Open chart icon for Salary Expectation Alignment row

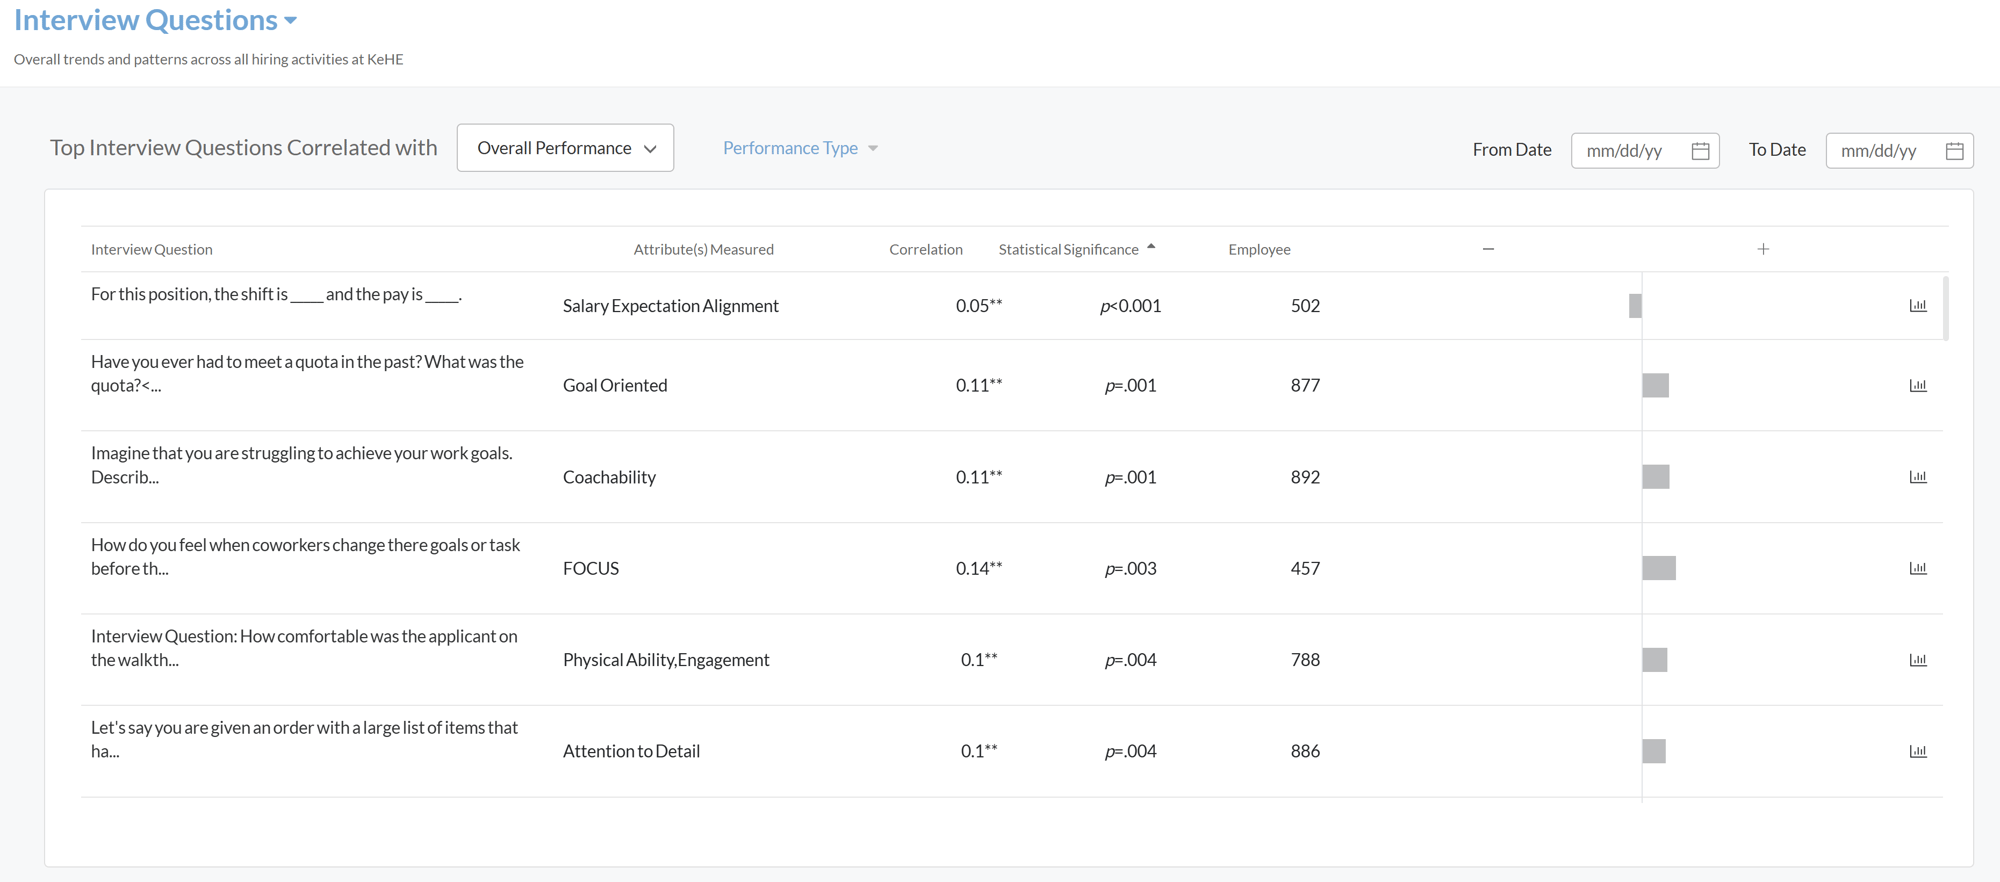click(1917, 306)
